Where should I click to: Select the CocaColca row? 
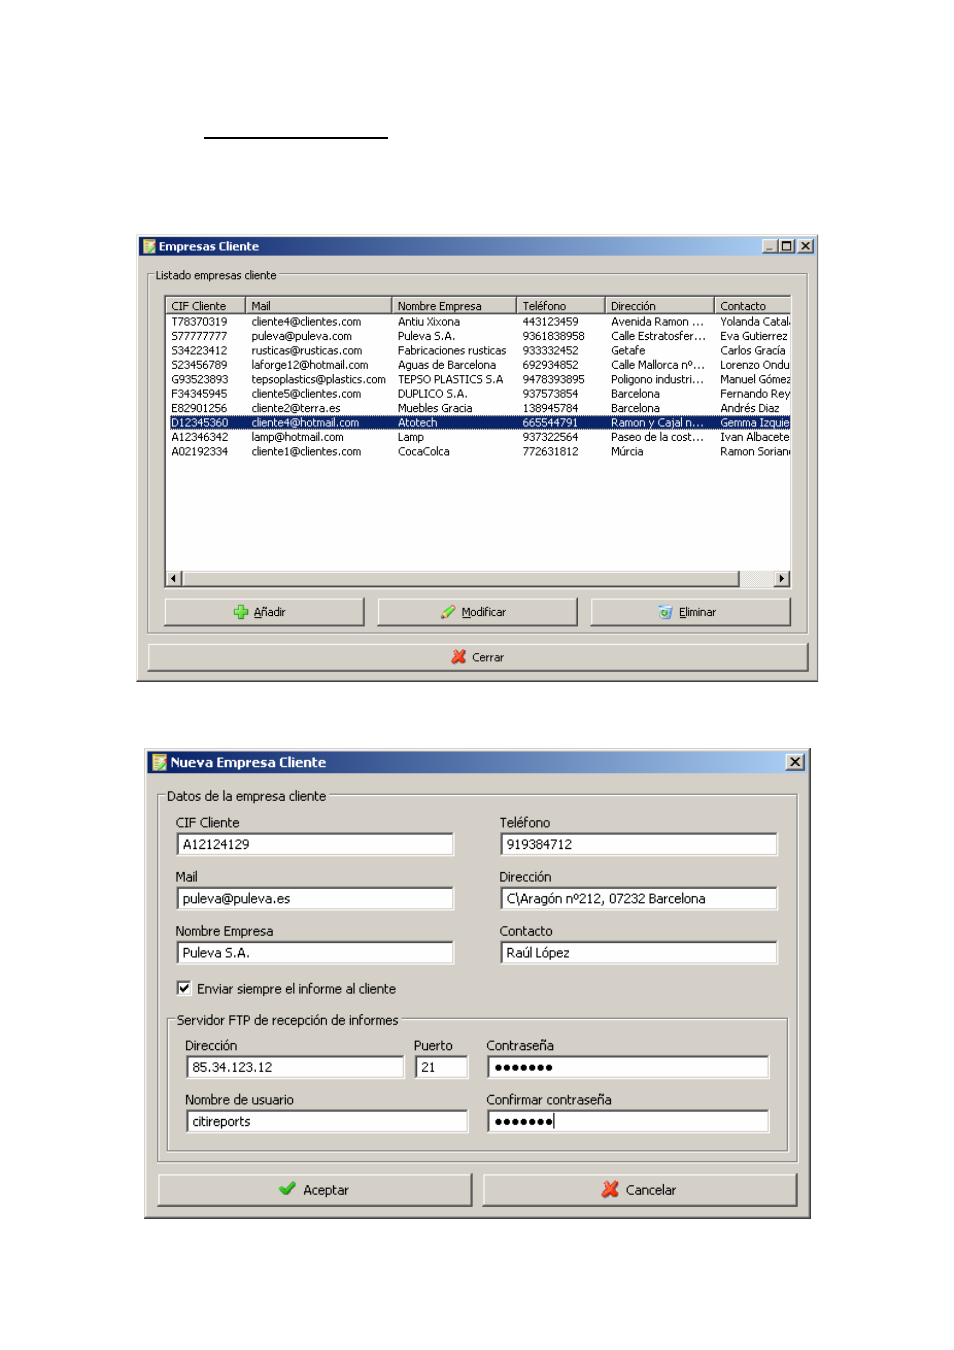(478, 451)
